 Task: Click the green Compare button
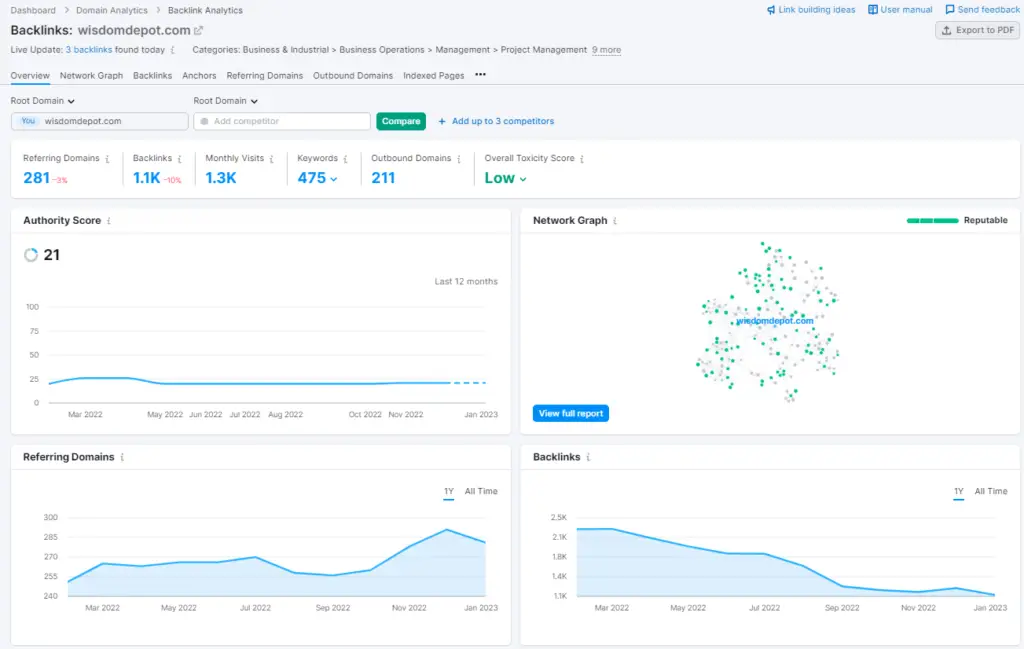tap(401, 121)
